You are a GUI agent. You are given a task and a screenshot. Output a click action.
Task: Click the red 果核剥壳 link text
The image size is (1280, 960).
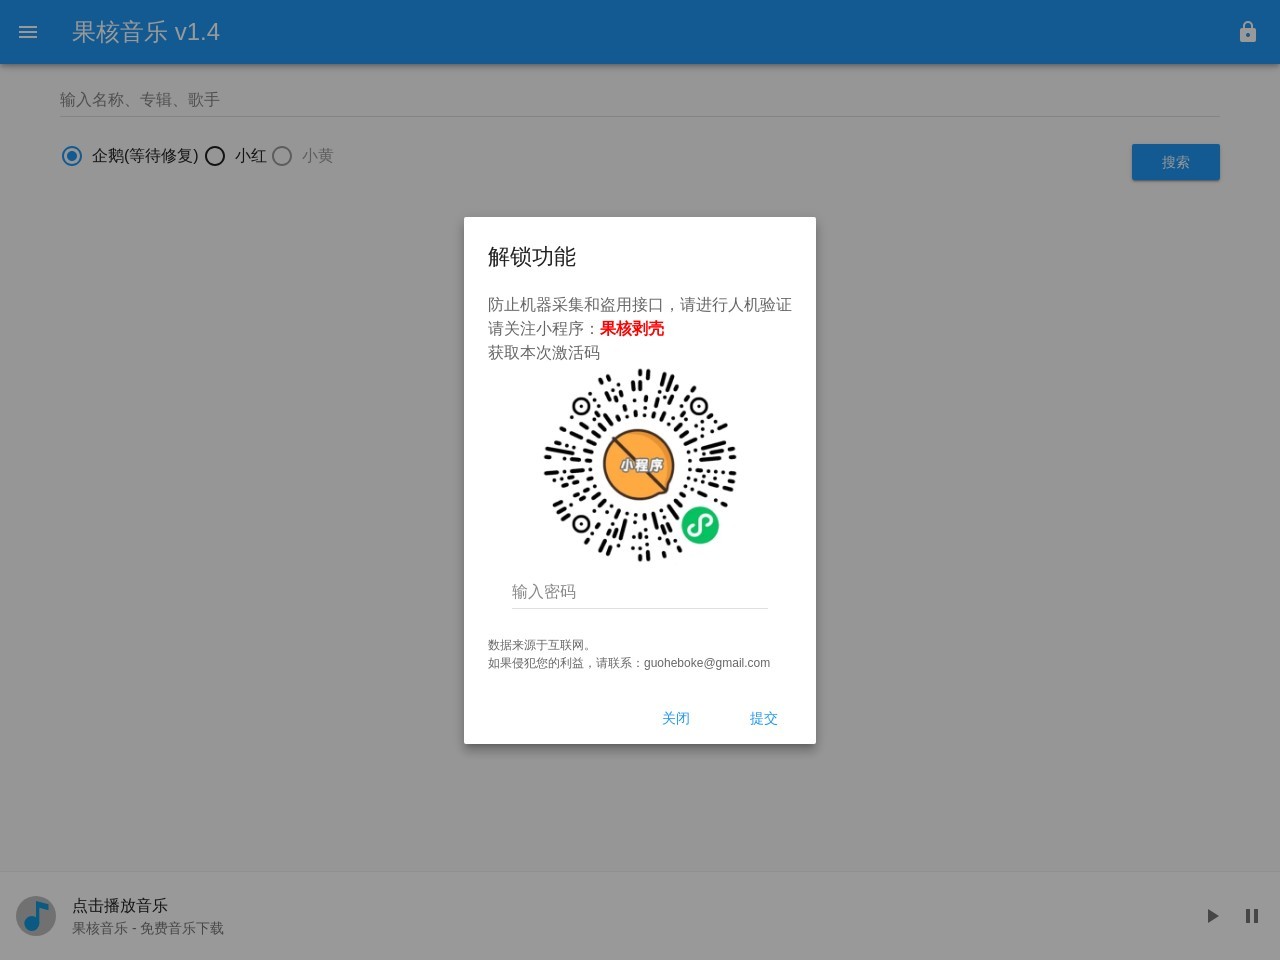tap(632, 329)
